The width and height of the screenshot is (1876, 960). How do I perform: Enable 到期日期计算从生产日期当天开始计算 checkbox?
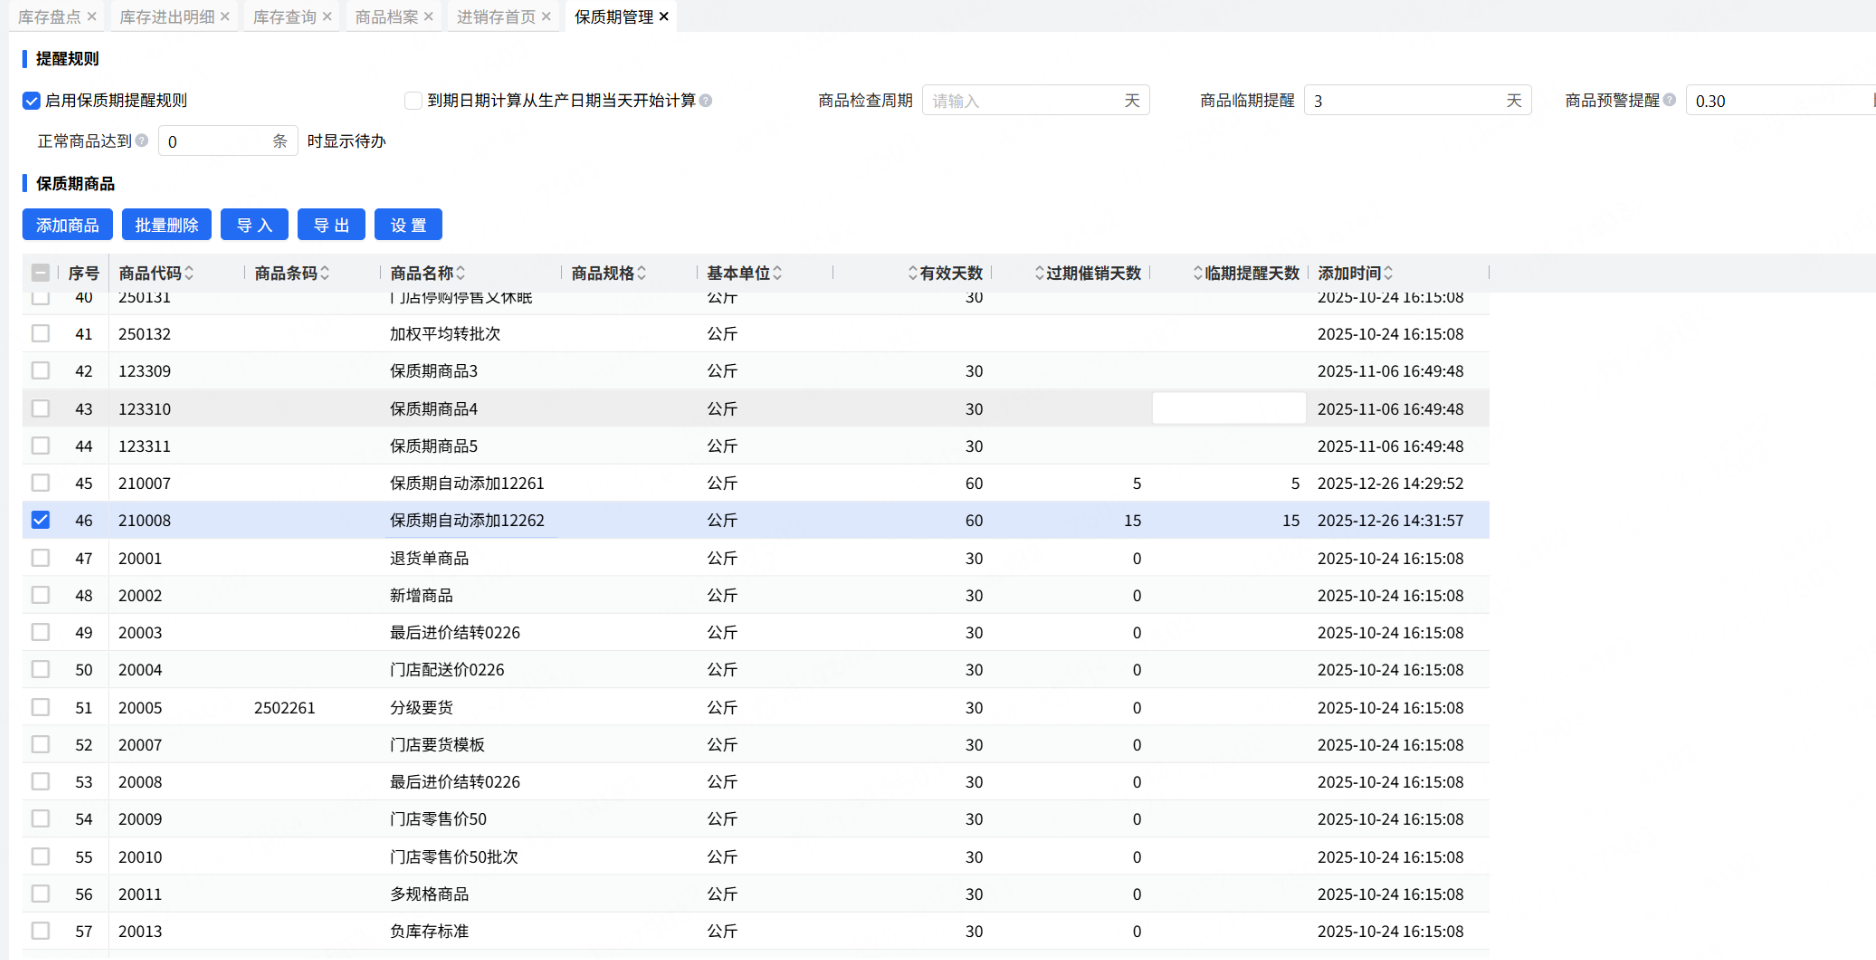click(x=413, y=101)
